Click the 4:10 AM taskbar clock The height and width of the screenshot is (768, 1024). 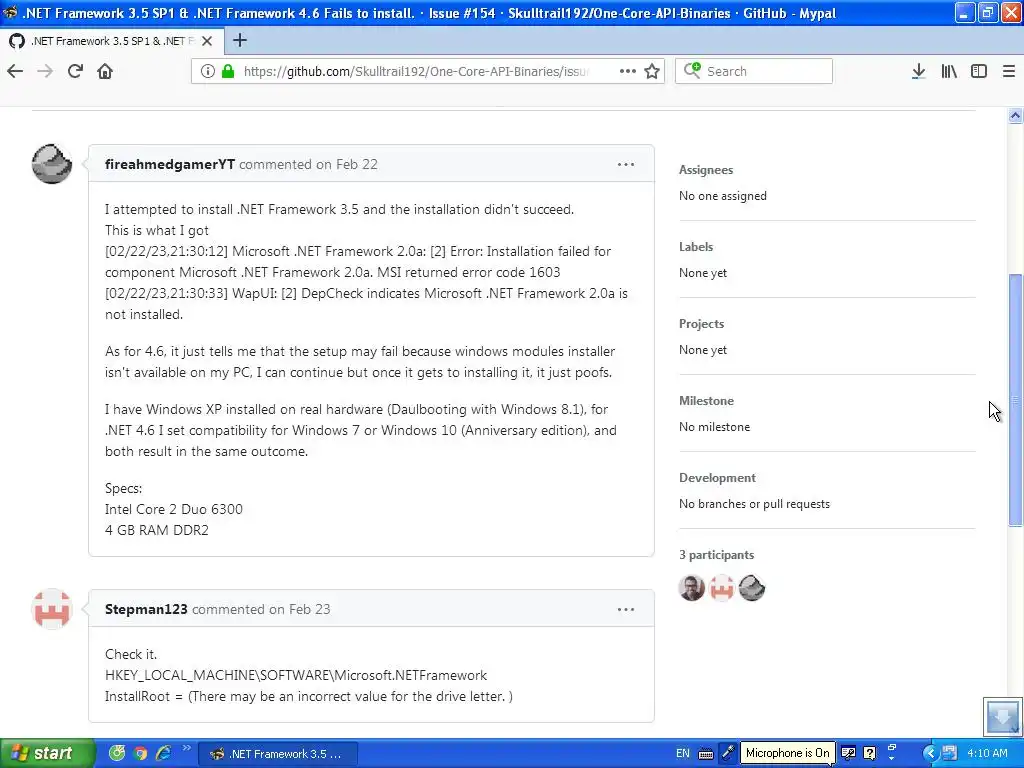987,754
